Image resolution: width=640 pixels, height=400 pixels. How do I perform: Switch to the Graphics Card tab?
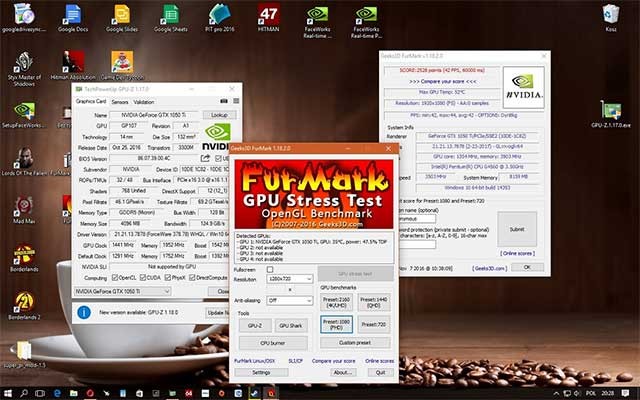(x=91, y=101)
